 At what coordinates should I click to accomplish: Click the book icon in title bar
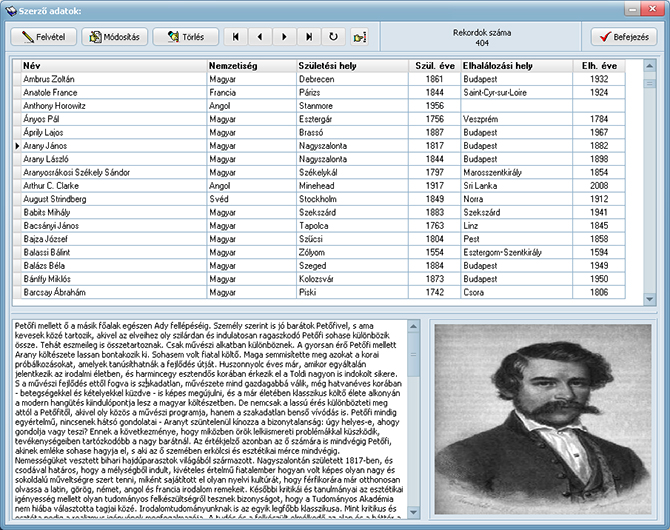pyautogui.click(x=11, y=10)
